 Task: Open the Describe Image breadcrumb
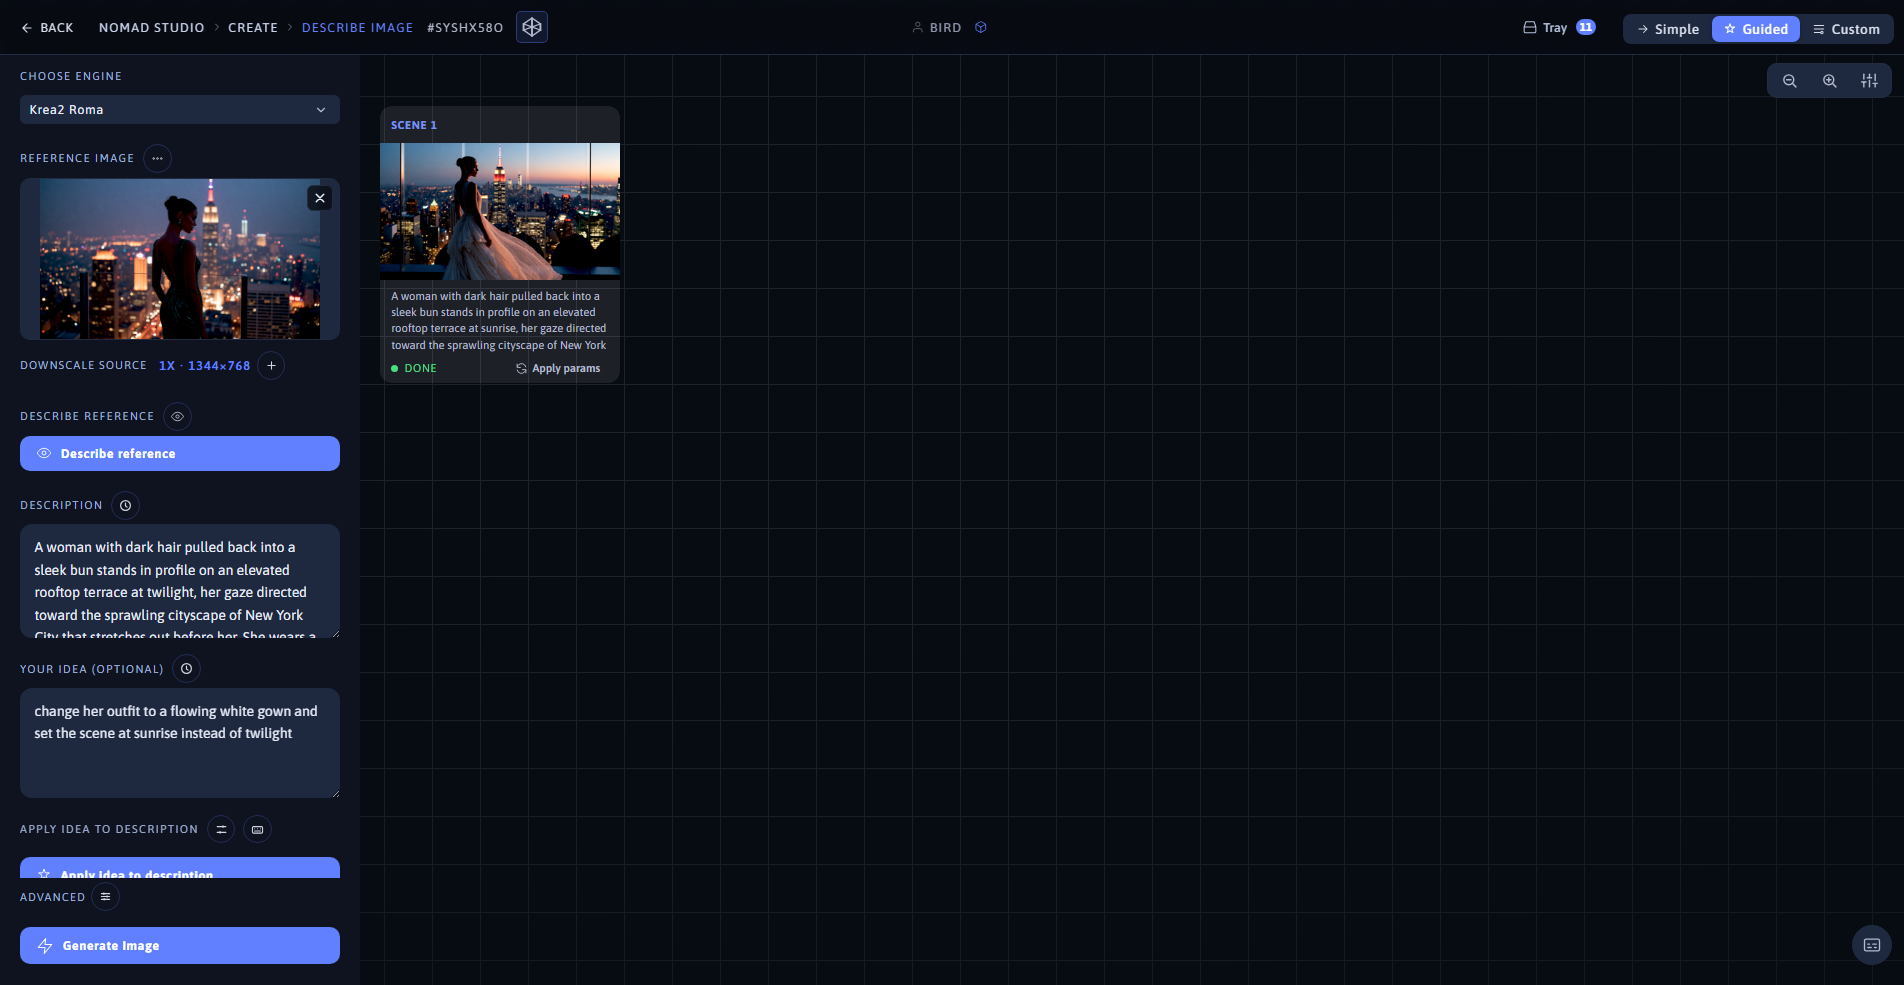point(358,28)
